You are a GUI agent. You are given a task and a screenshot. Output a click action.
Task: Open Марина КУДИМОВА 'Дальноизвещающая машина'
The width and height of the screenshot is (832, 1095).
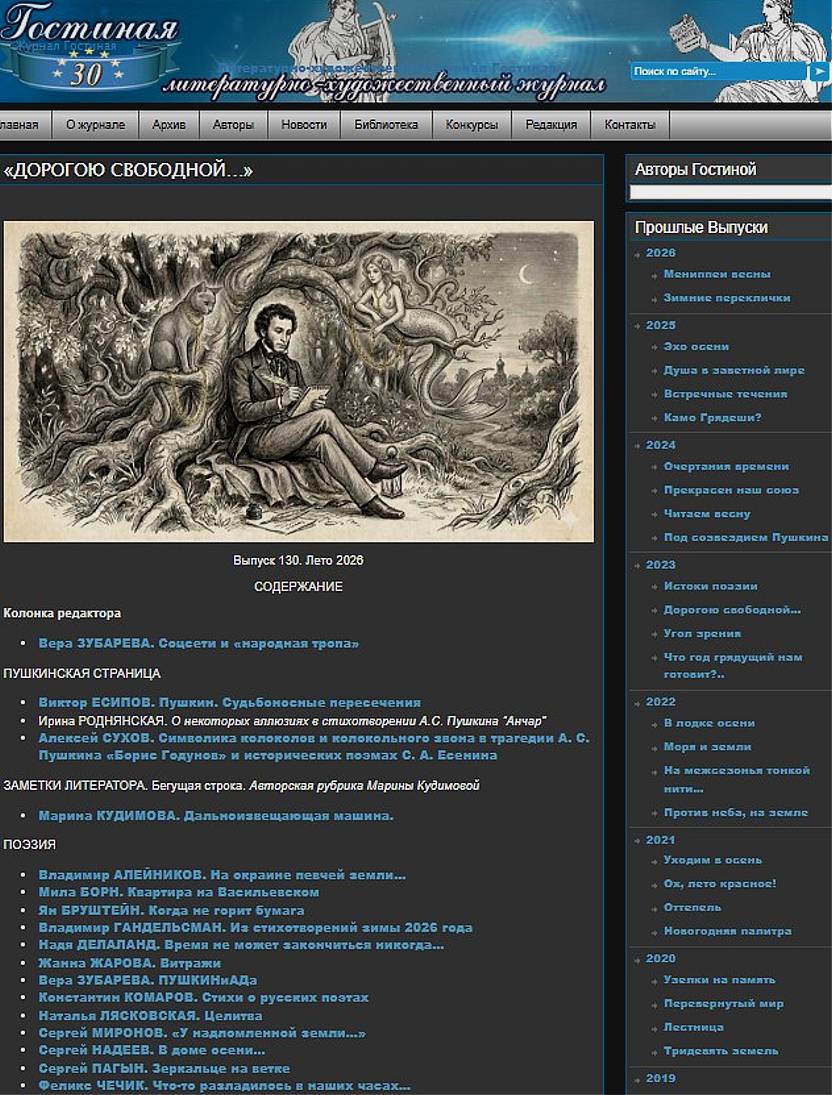point(216,816)
